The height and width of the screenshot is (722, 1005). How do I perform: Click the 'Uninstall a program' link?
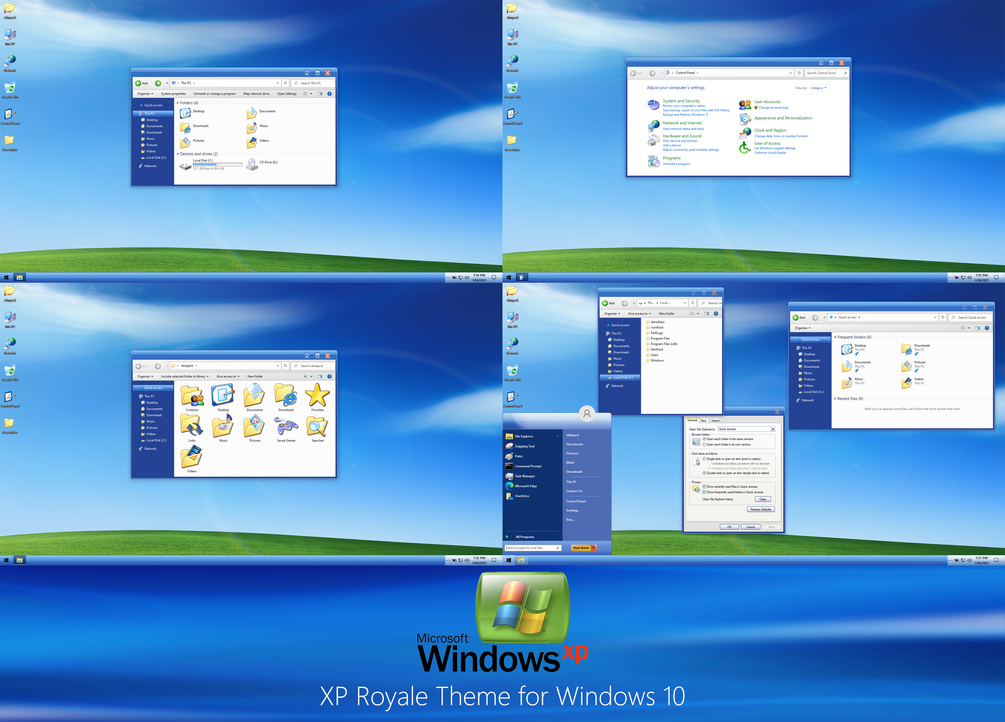[676, 164]
